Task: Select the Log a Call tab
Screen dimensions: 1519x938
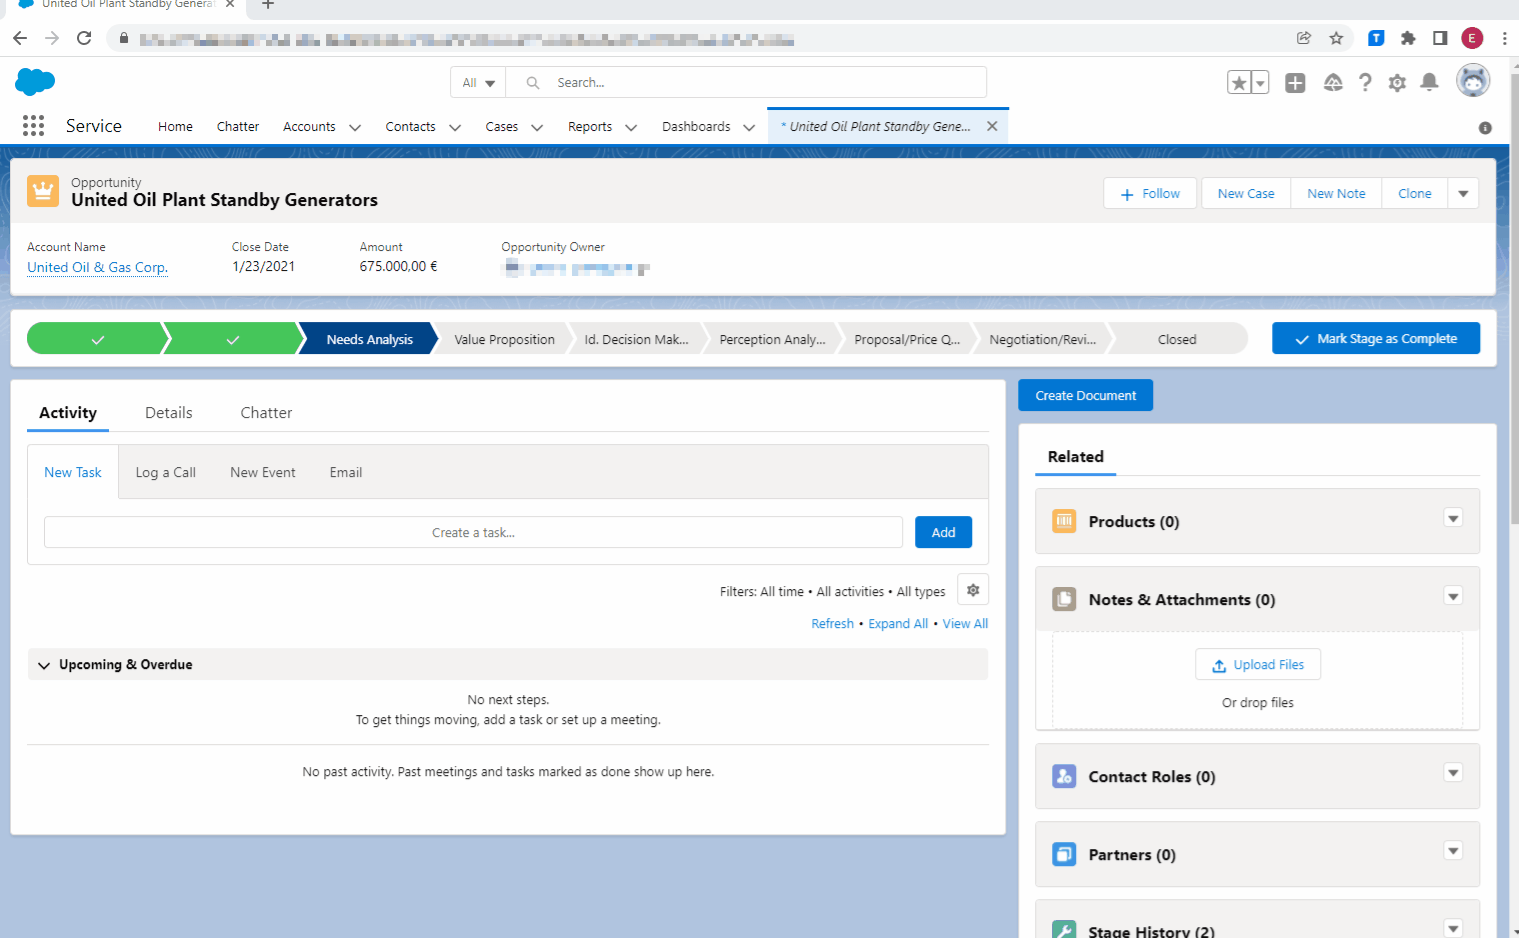Action: 166,473
